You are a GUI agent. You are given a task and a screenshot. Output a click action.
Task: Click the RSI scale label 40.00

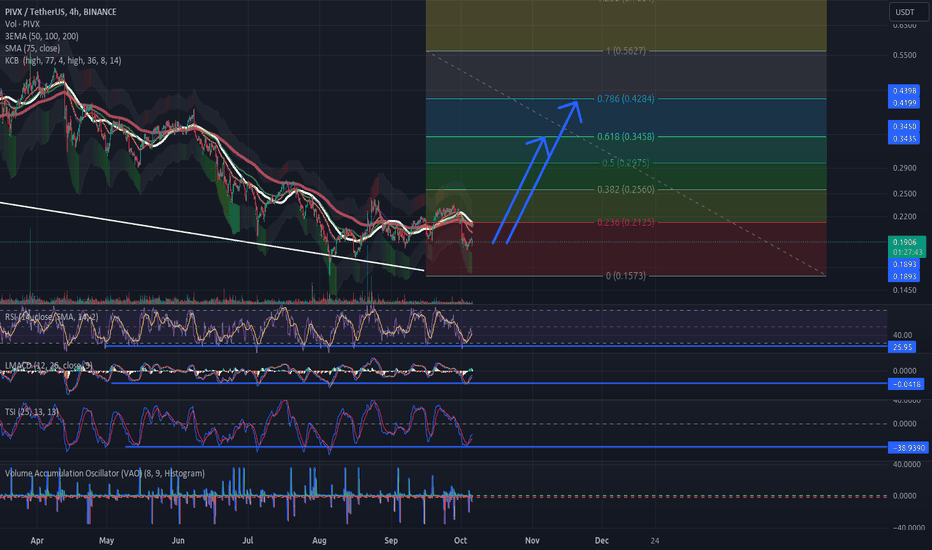(902, 335)
